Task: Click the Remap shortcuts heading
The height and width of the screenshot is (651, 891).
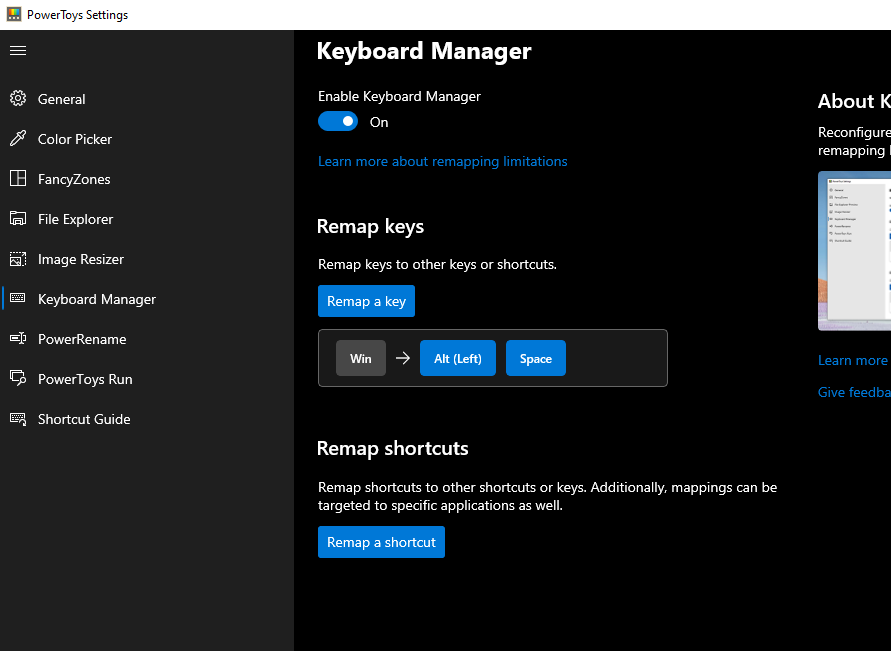Action: click(393, 448)
